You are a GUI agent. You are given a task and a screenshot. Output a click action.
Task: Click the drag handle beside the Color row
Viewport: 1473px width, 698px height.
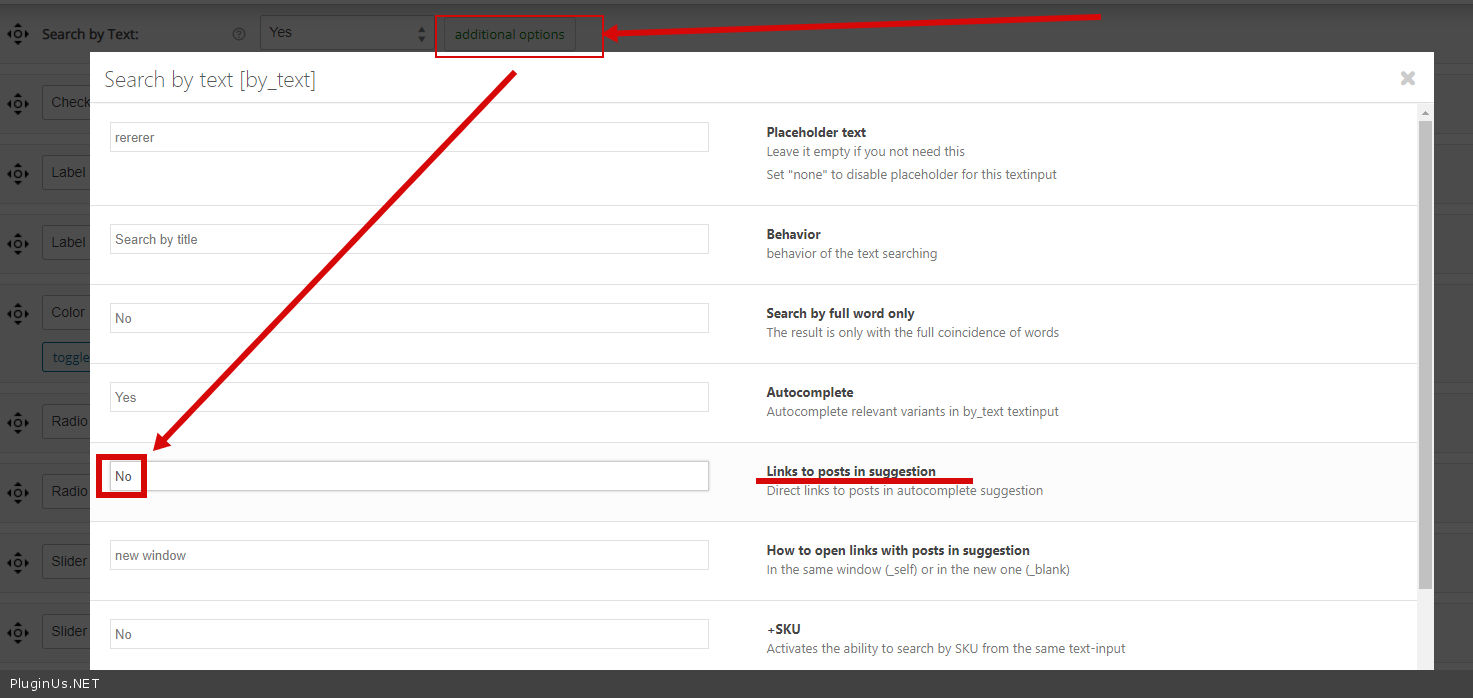[x=19, y=313]
